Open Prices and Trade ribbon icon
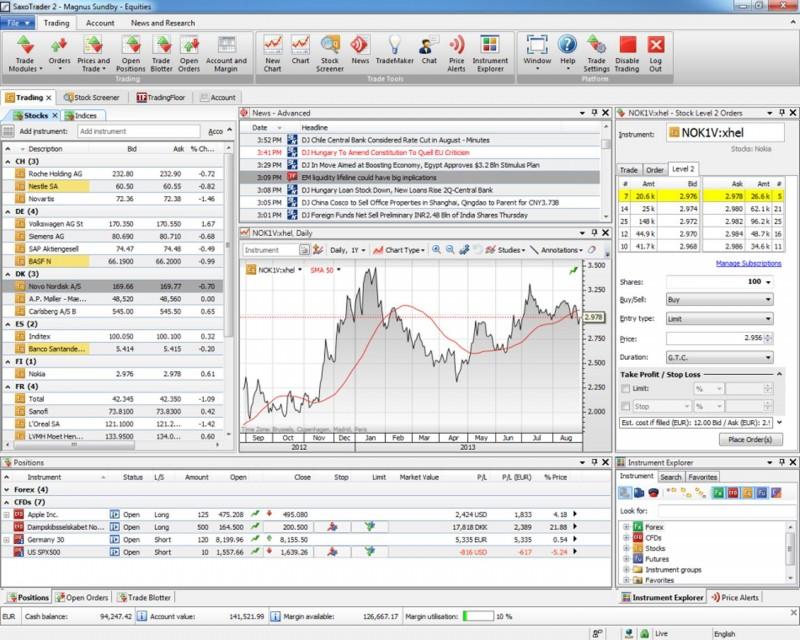800x640 pixels. click(93, 54)
